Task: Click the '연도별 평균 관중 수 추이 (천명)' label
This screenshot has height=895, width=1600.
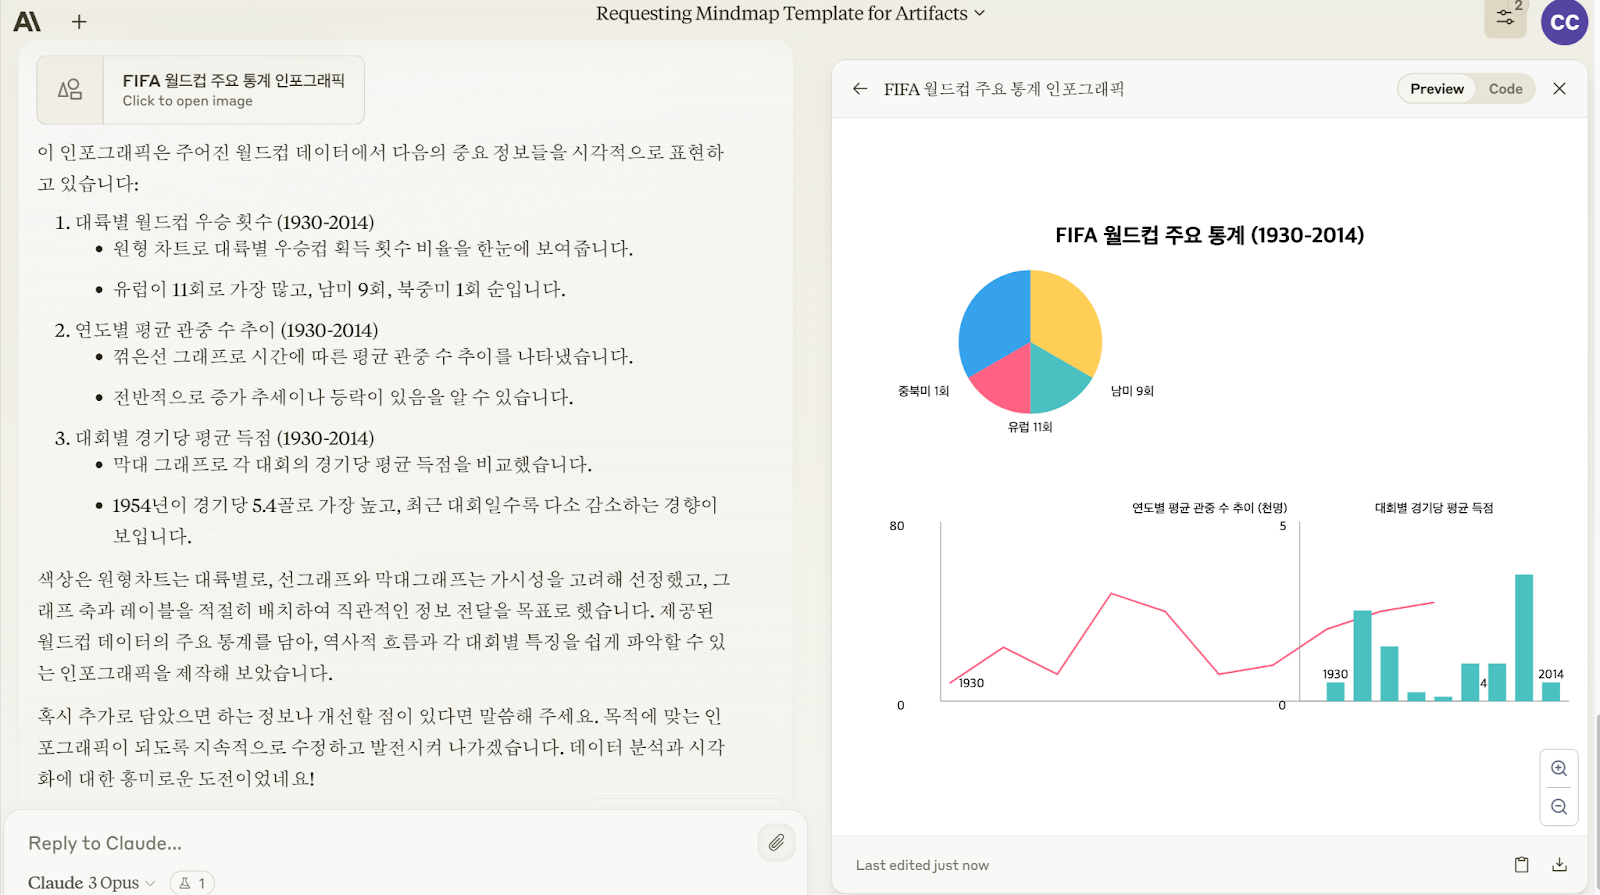Action: [x=1209, y=508]
